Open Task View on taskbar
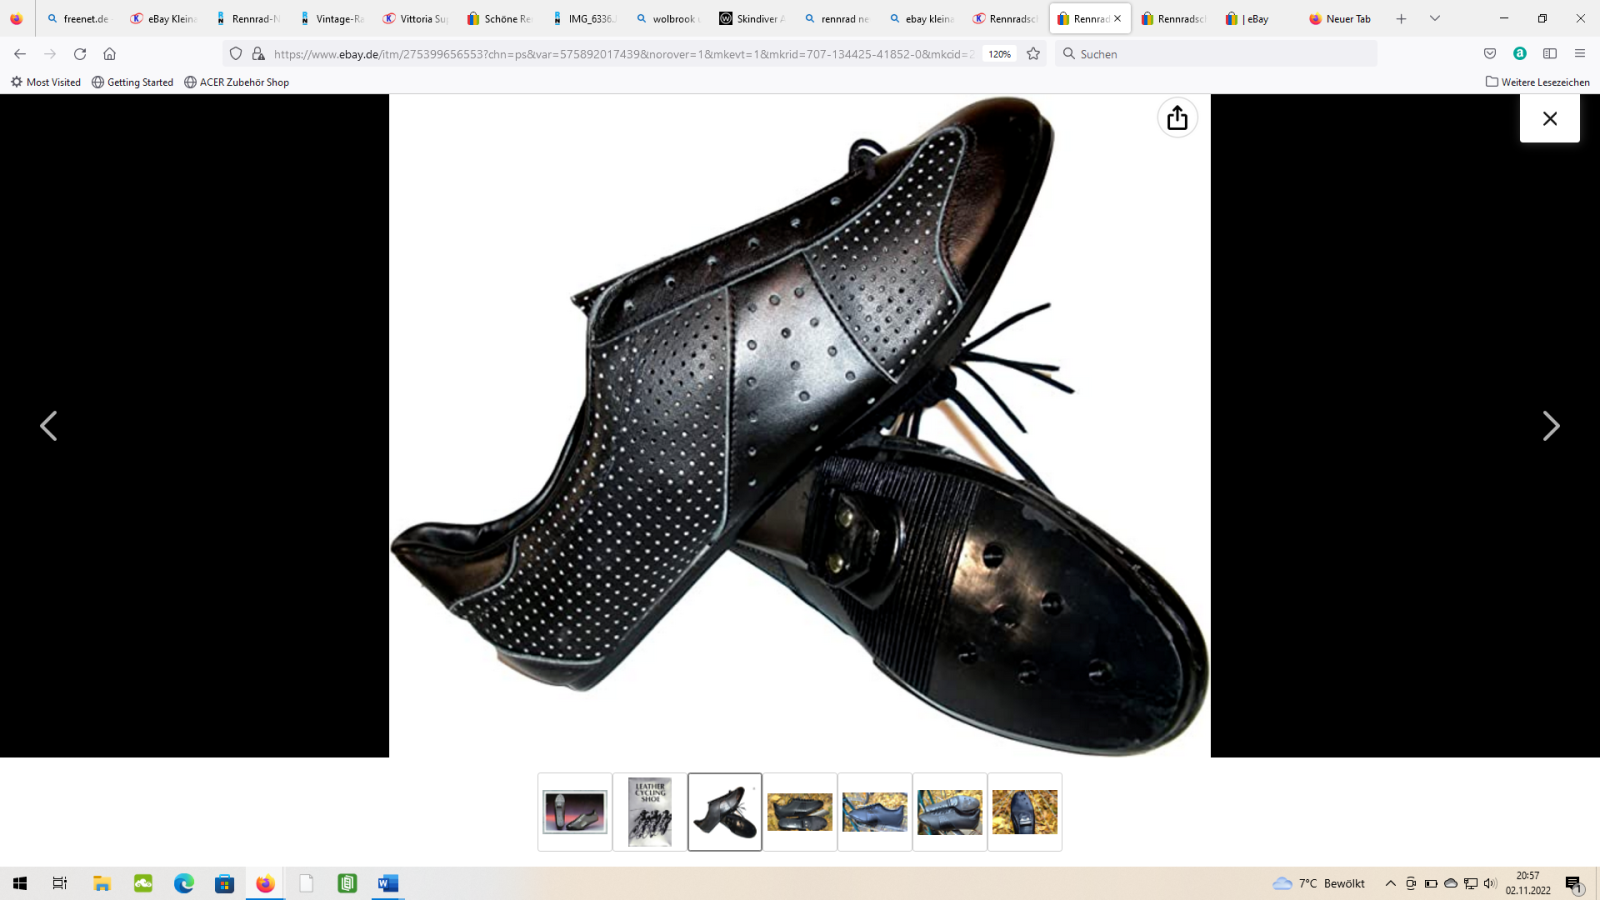Image resolution: width=1600 pixels, height=900 pixels. [60, 883]
